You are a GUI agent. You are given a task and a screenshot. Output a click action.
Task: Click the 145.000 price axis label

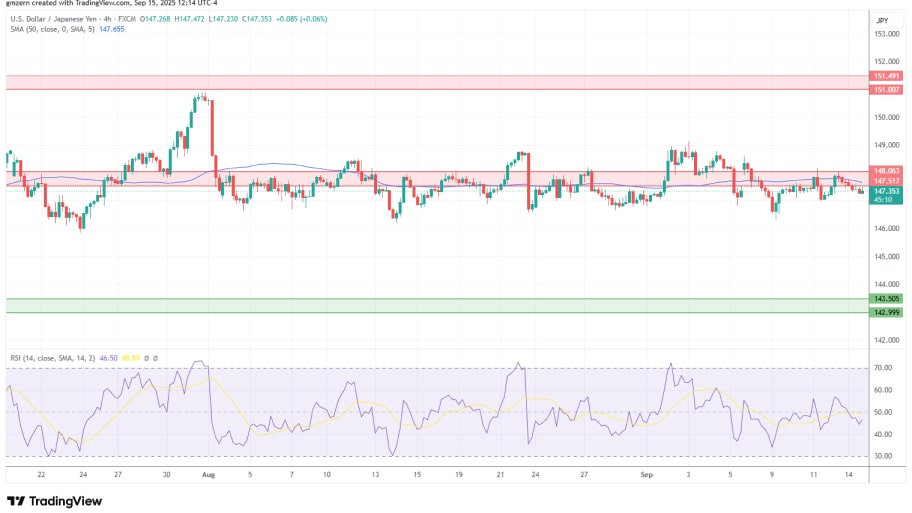click(886, 256)
